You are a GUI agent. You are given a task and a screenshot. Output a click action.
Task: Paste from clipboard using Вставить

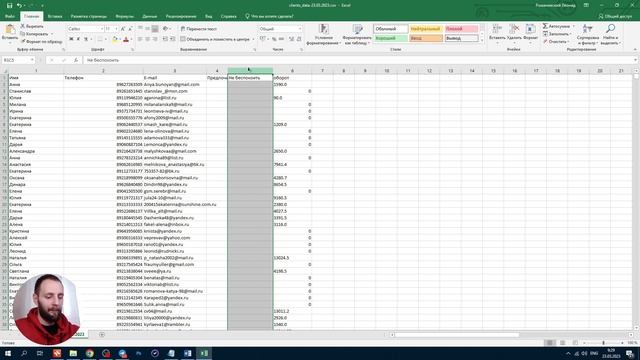pyautogui.click(x=10, y=33)
